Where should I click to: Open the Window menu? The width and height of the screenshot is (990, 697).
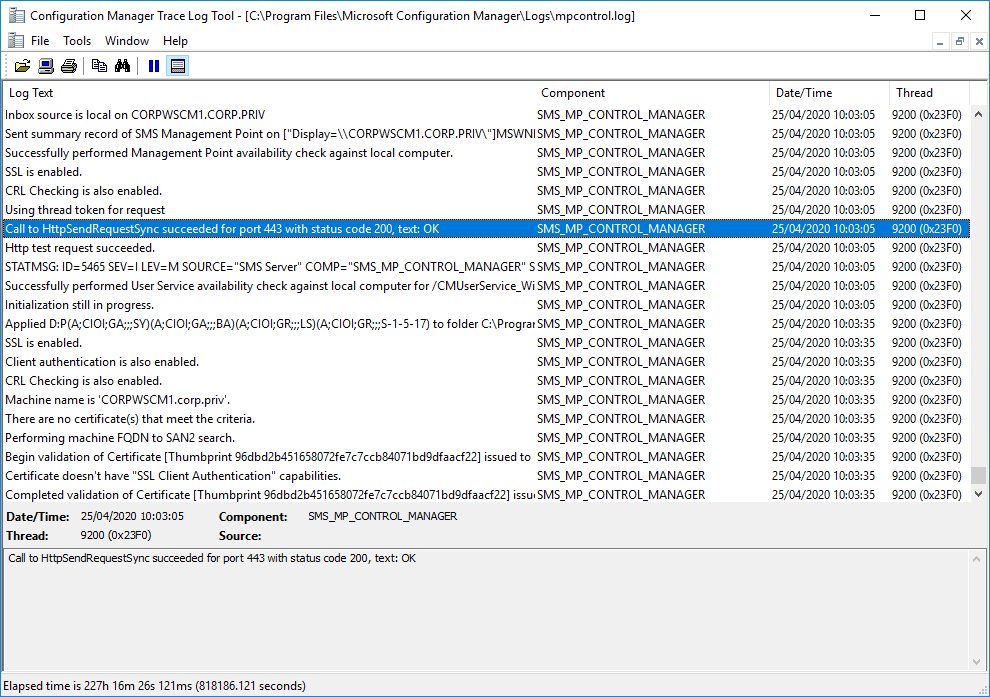pyautogui.click(x=127, y=41)
